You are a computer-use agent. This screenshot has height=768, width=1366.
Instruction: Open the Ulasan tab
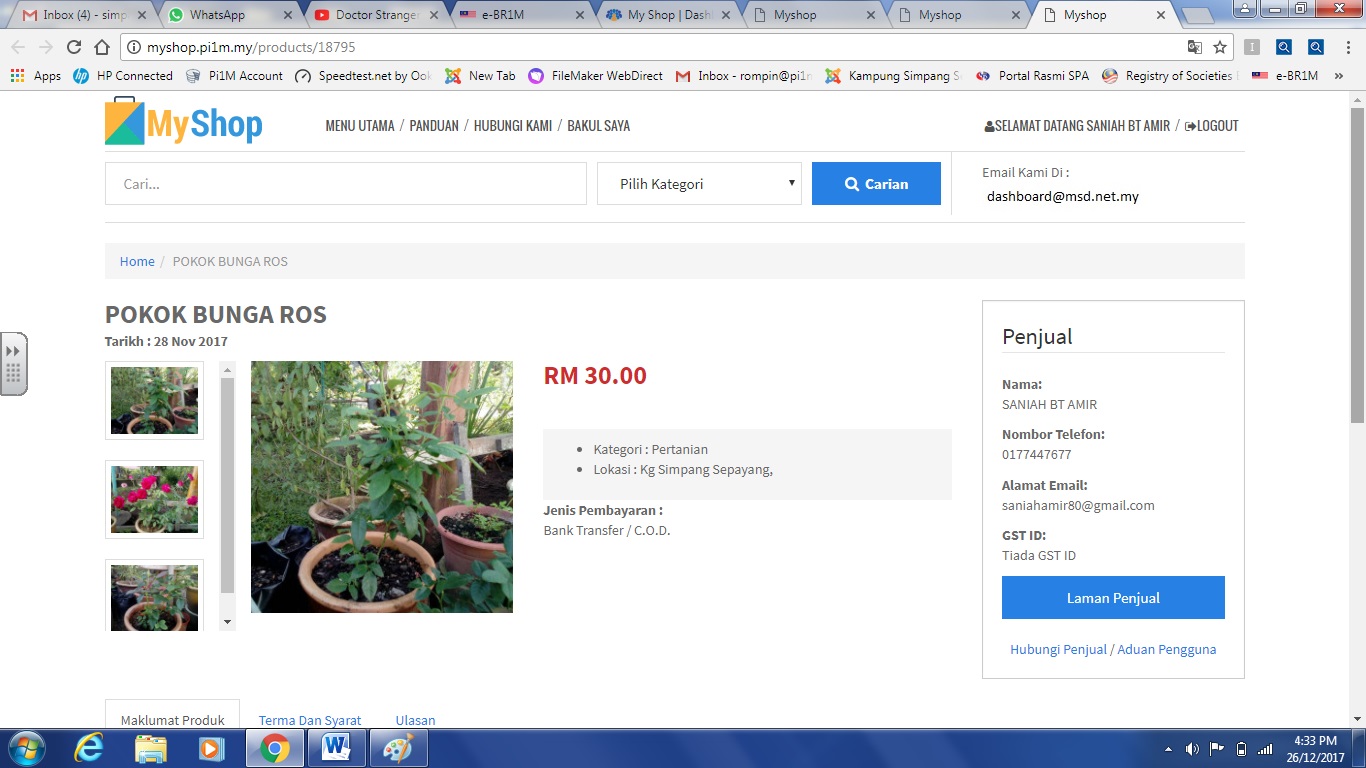pyautogui.click(x=415, y=720)
